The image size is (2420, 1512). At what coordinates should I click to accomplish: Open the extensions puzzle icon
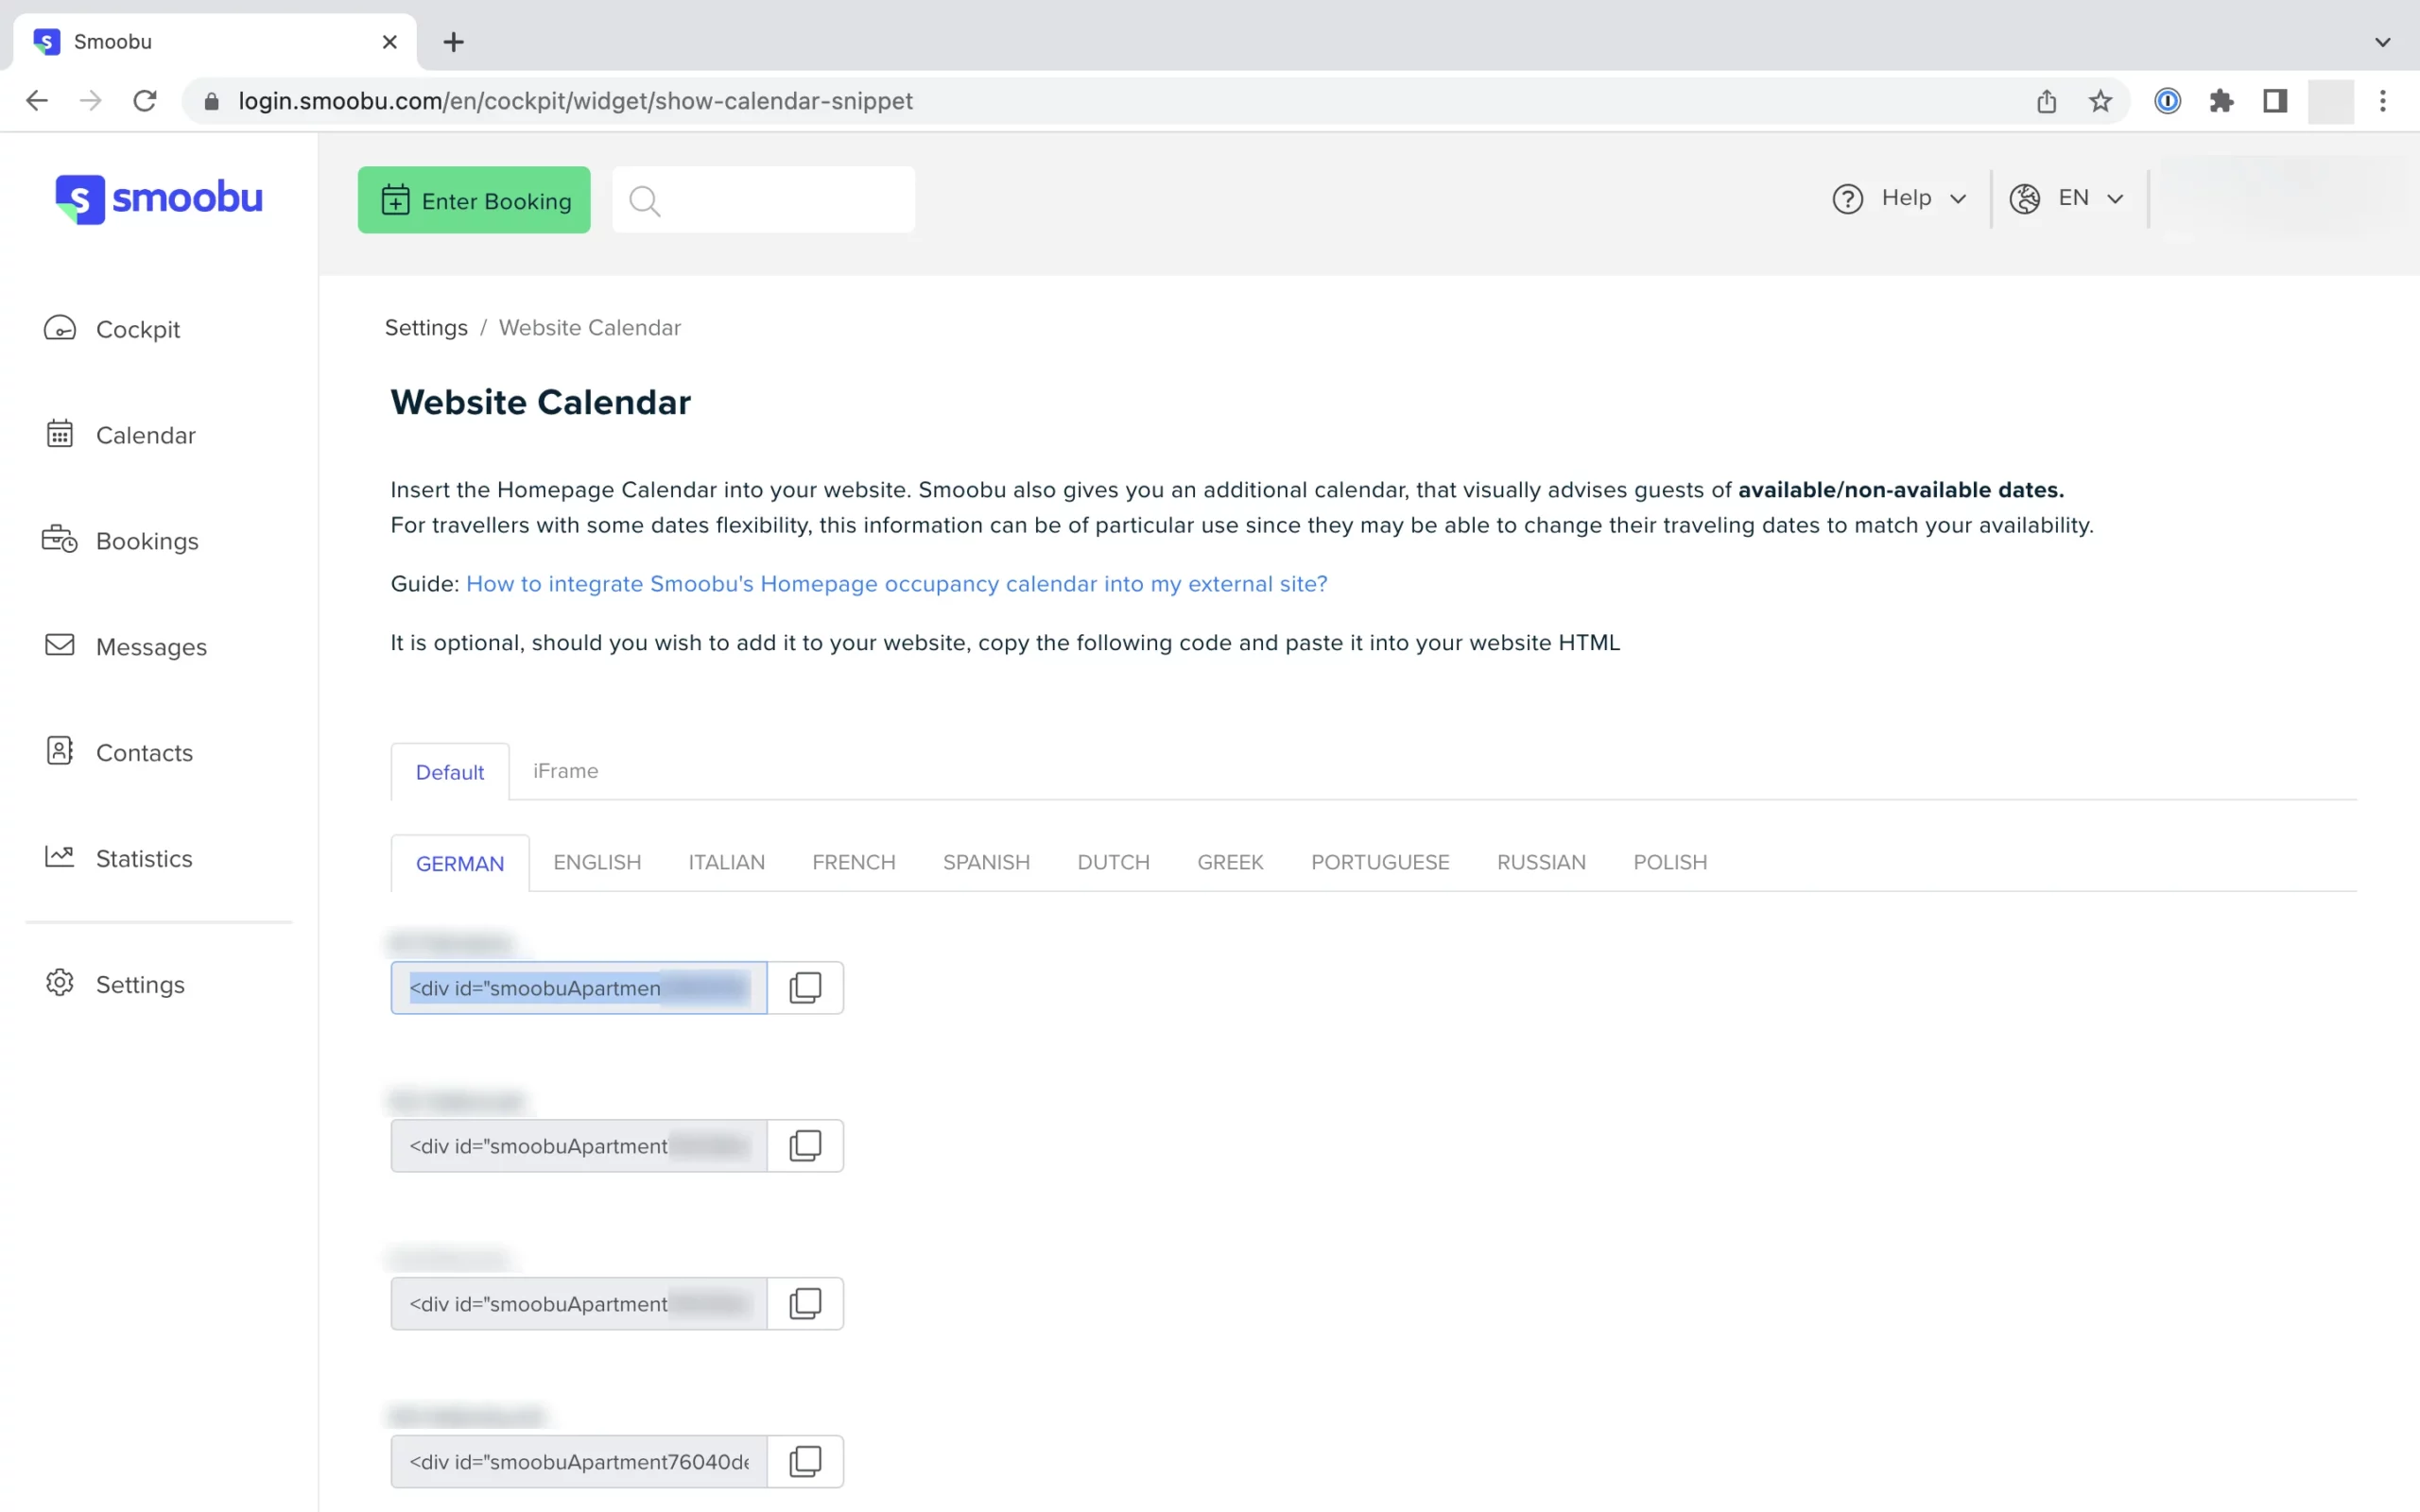pyautogui.click(x=2221, y=101)
